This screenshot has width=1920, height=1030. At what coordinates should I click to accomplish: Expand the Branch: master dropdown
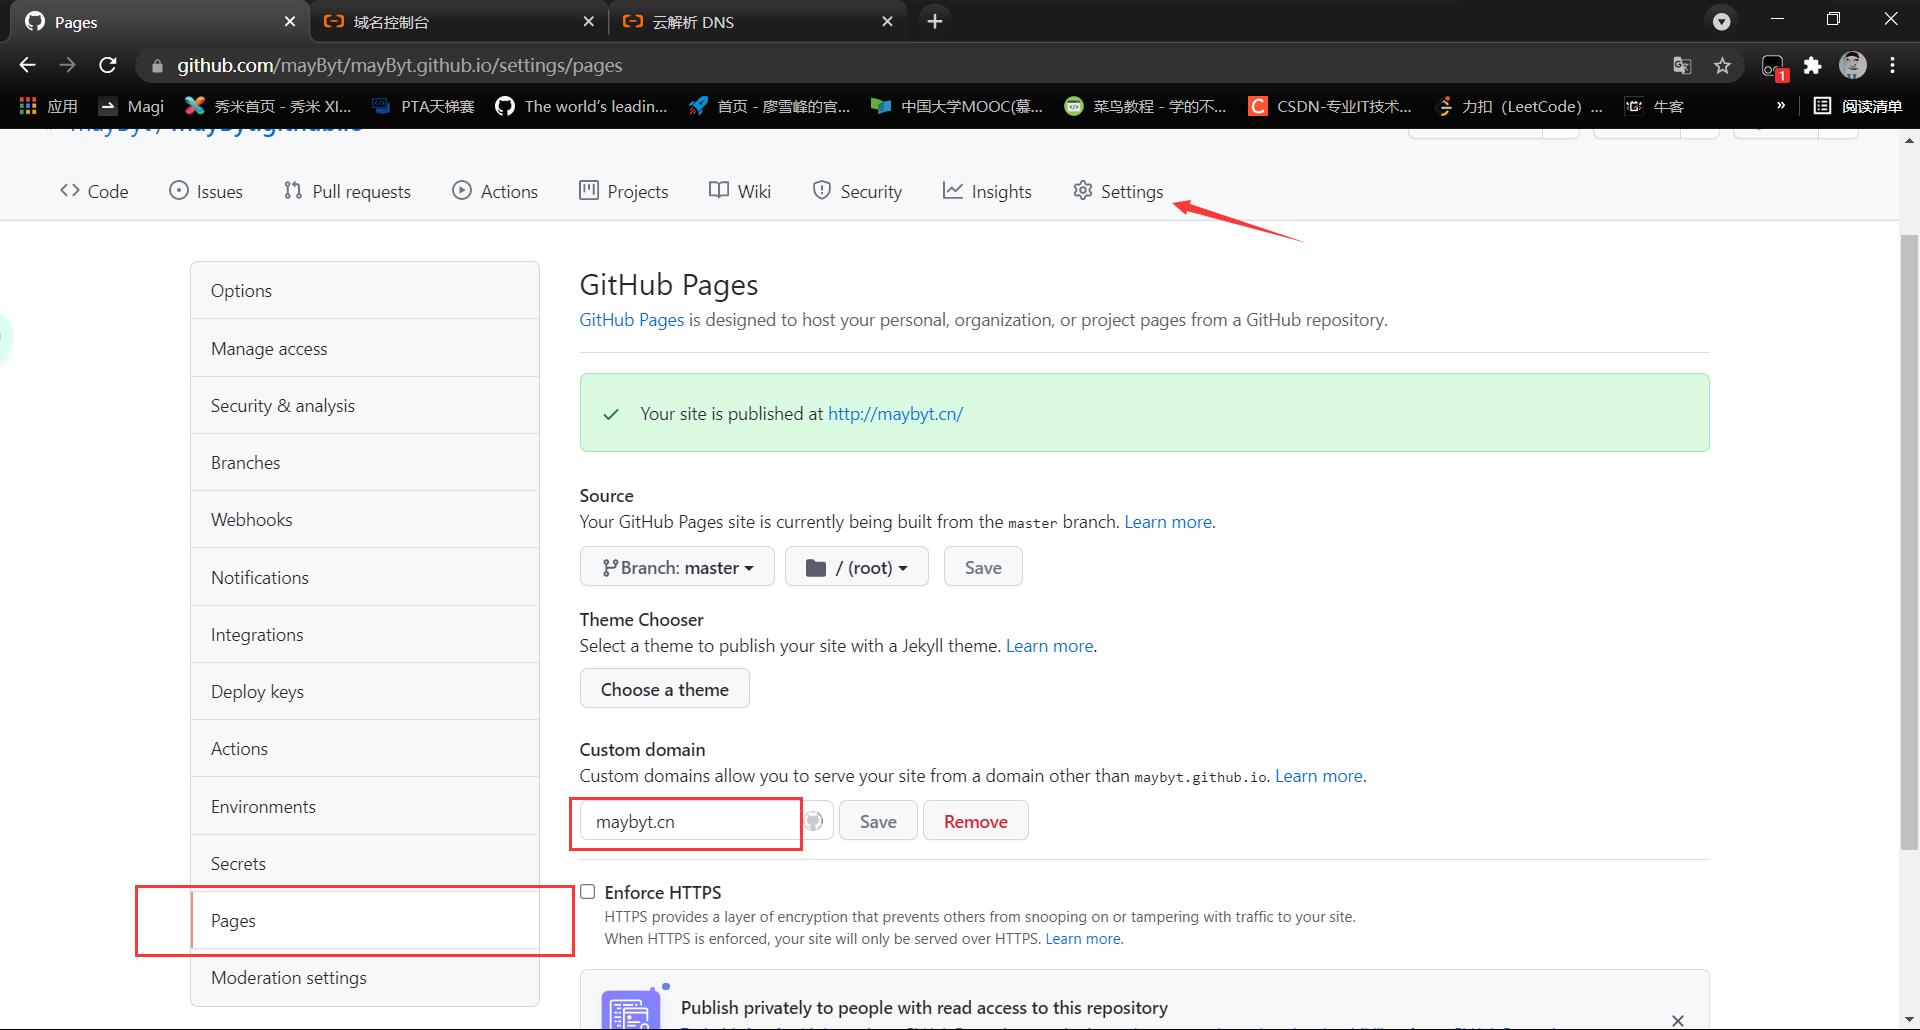coord(677,567)
